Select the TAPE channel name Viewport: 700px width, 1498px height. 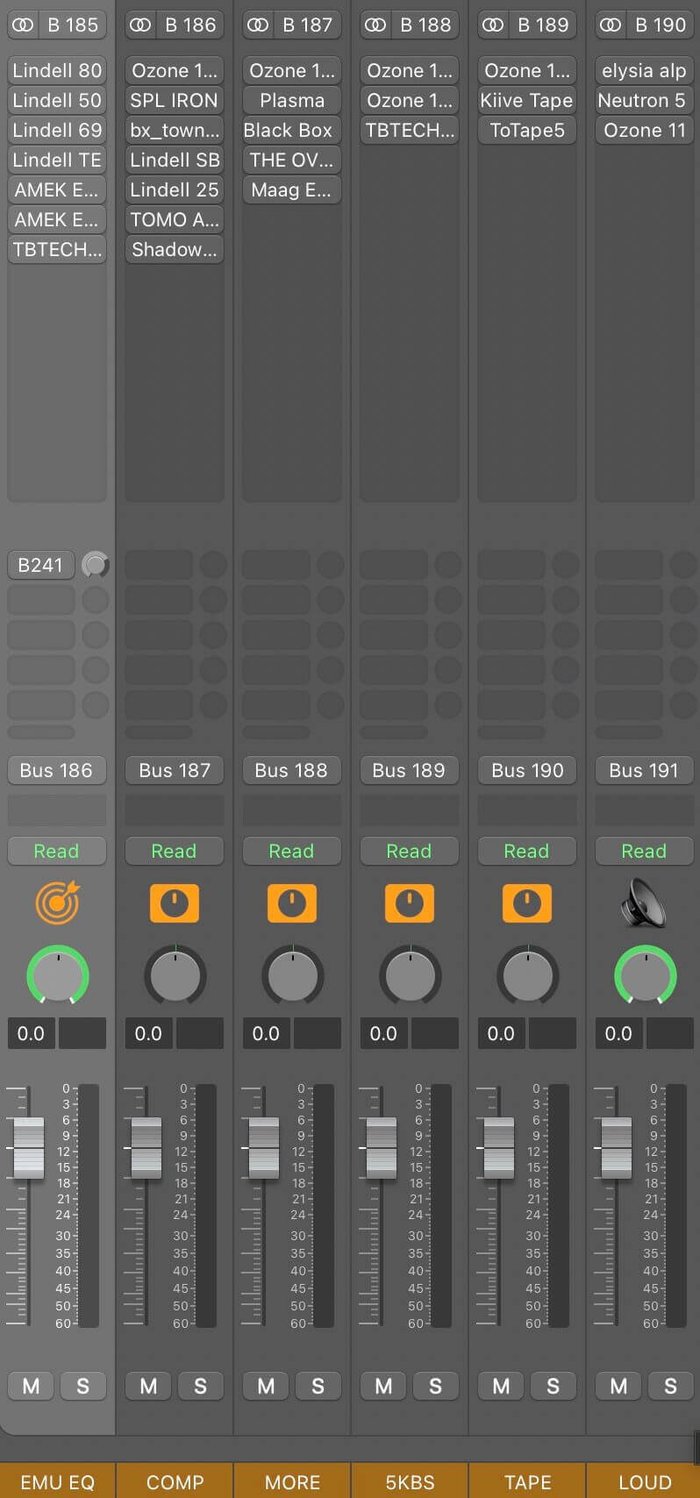point(527,1482)
